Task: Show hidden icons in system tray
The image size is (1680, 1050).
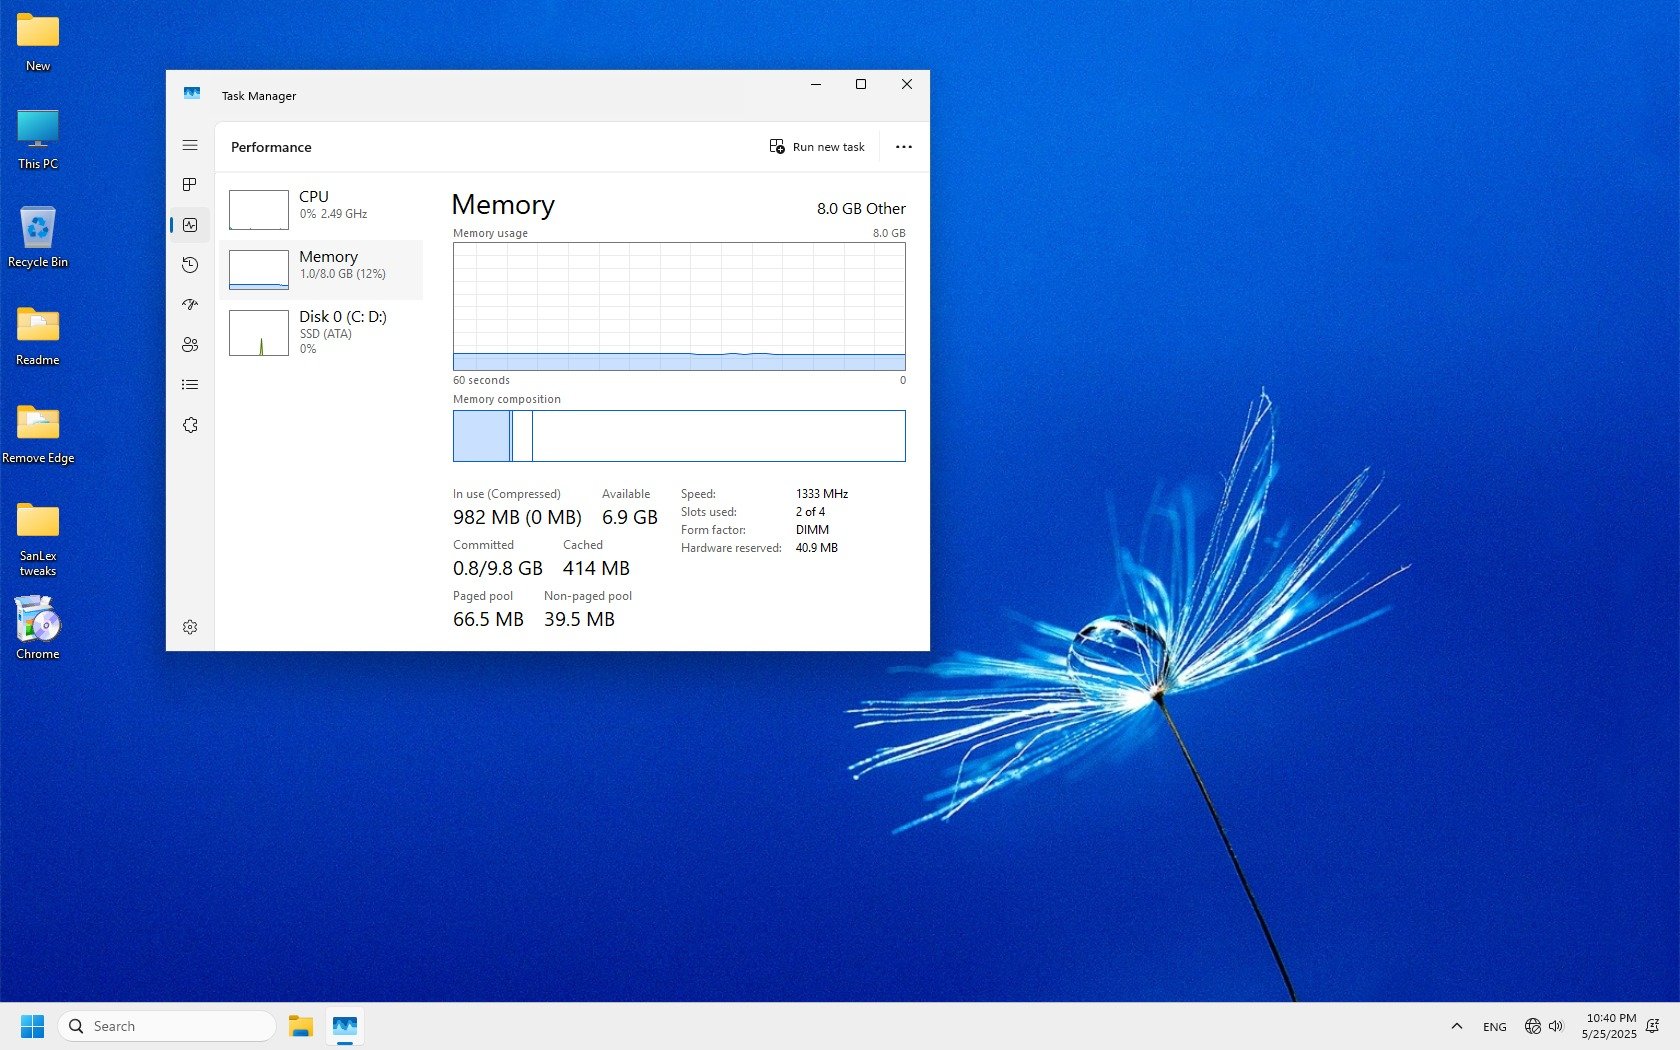Action: click(x=1456, y=1026)
